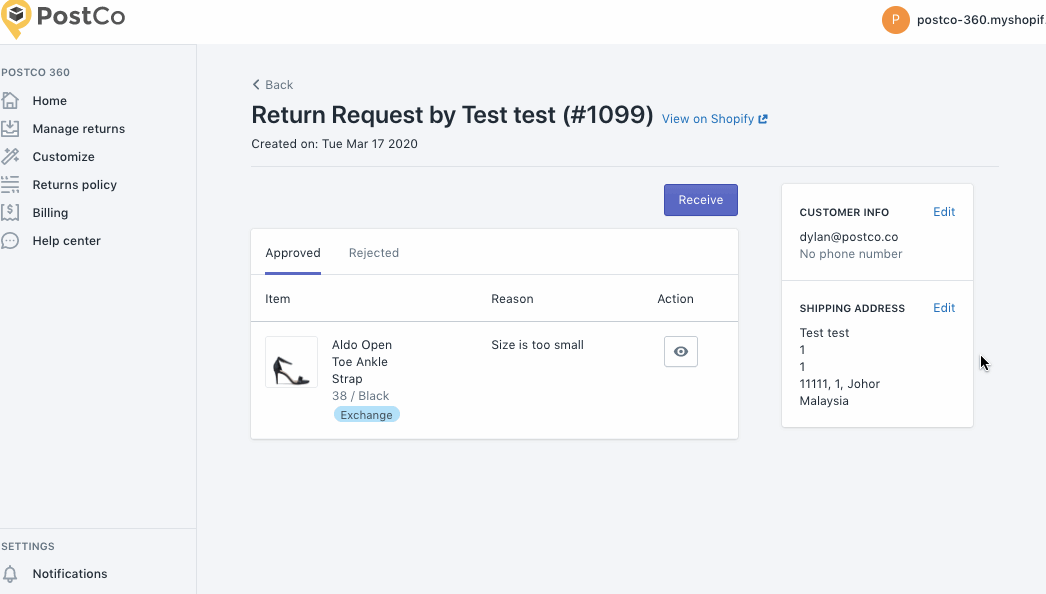View item details with the eye button
Screen dimensions: 1046x594
click(x=680, y=352)
